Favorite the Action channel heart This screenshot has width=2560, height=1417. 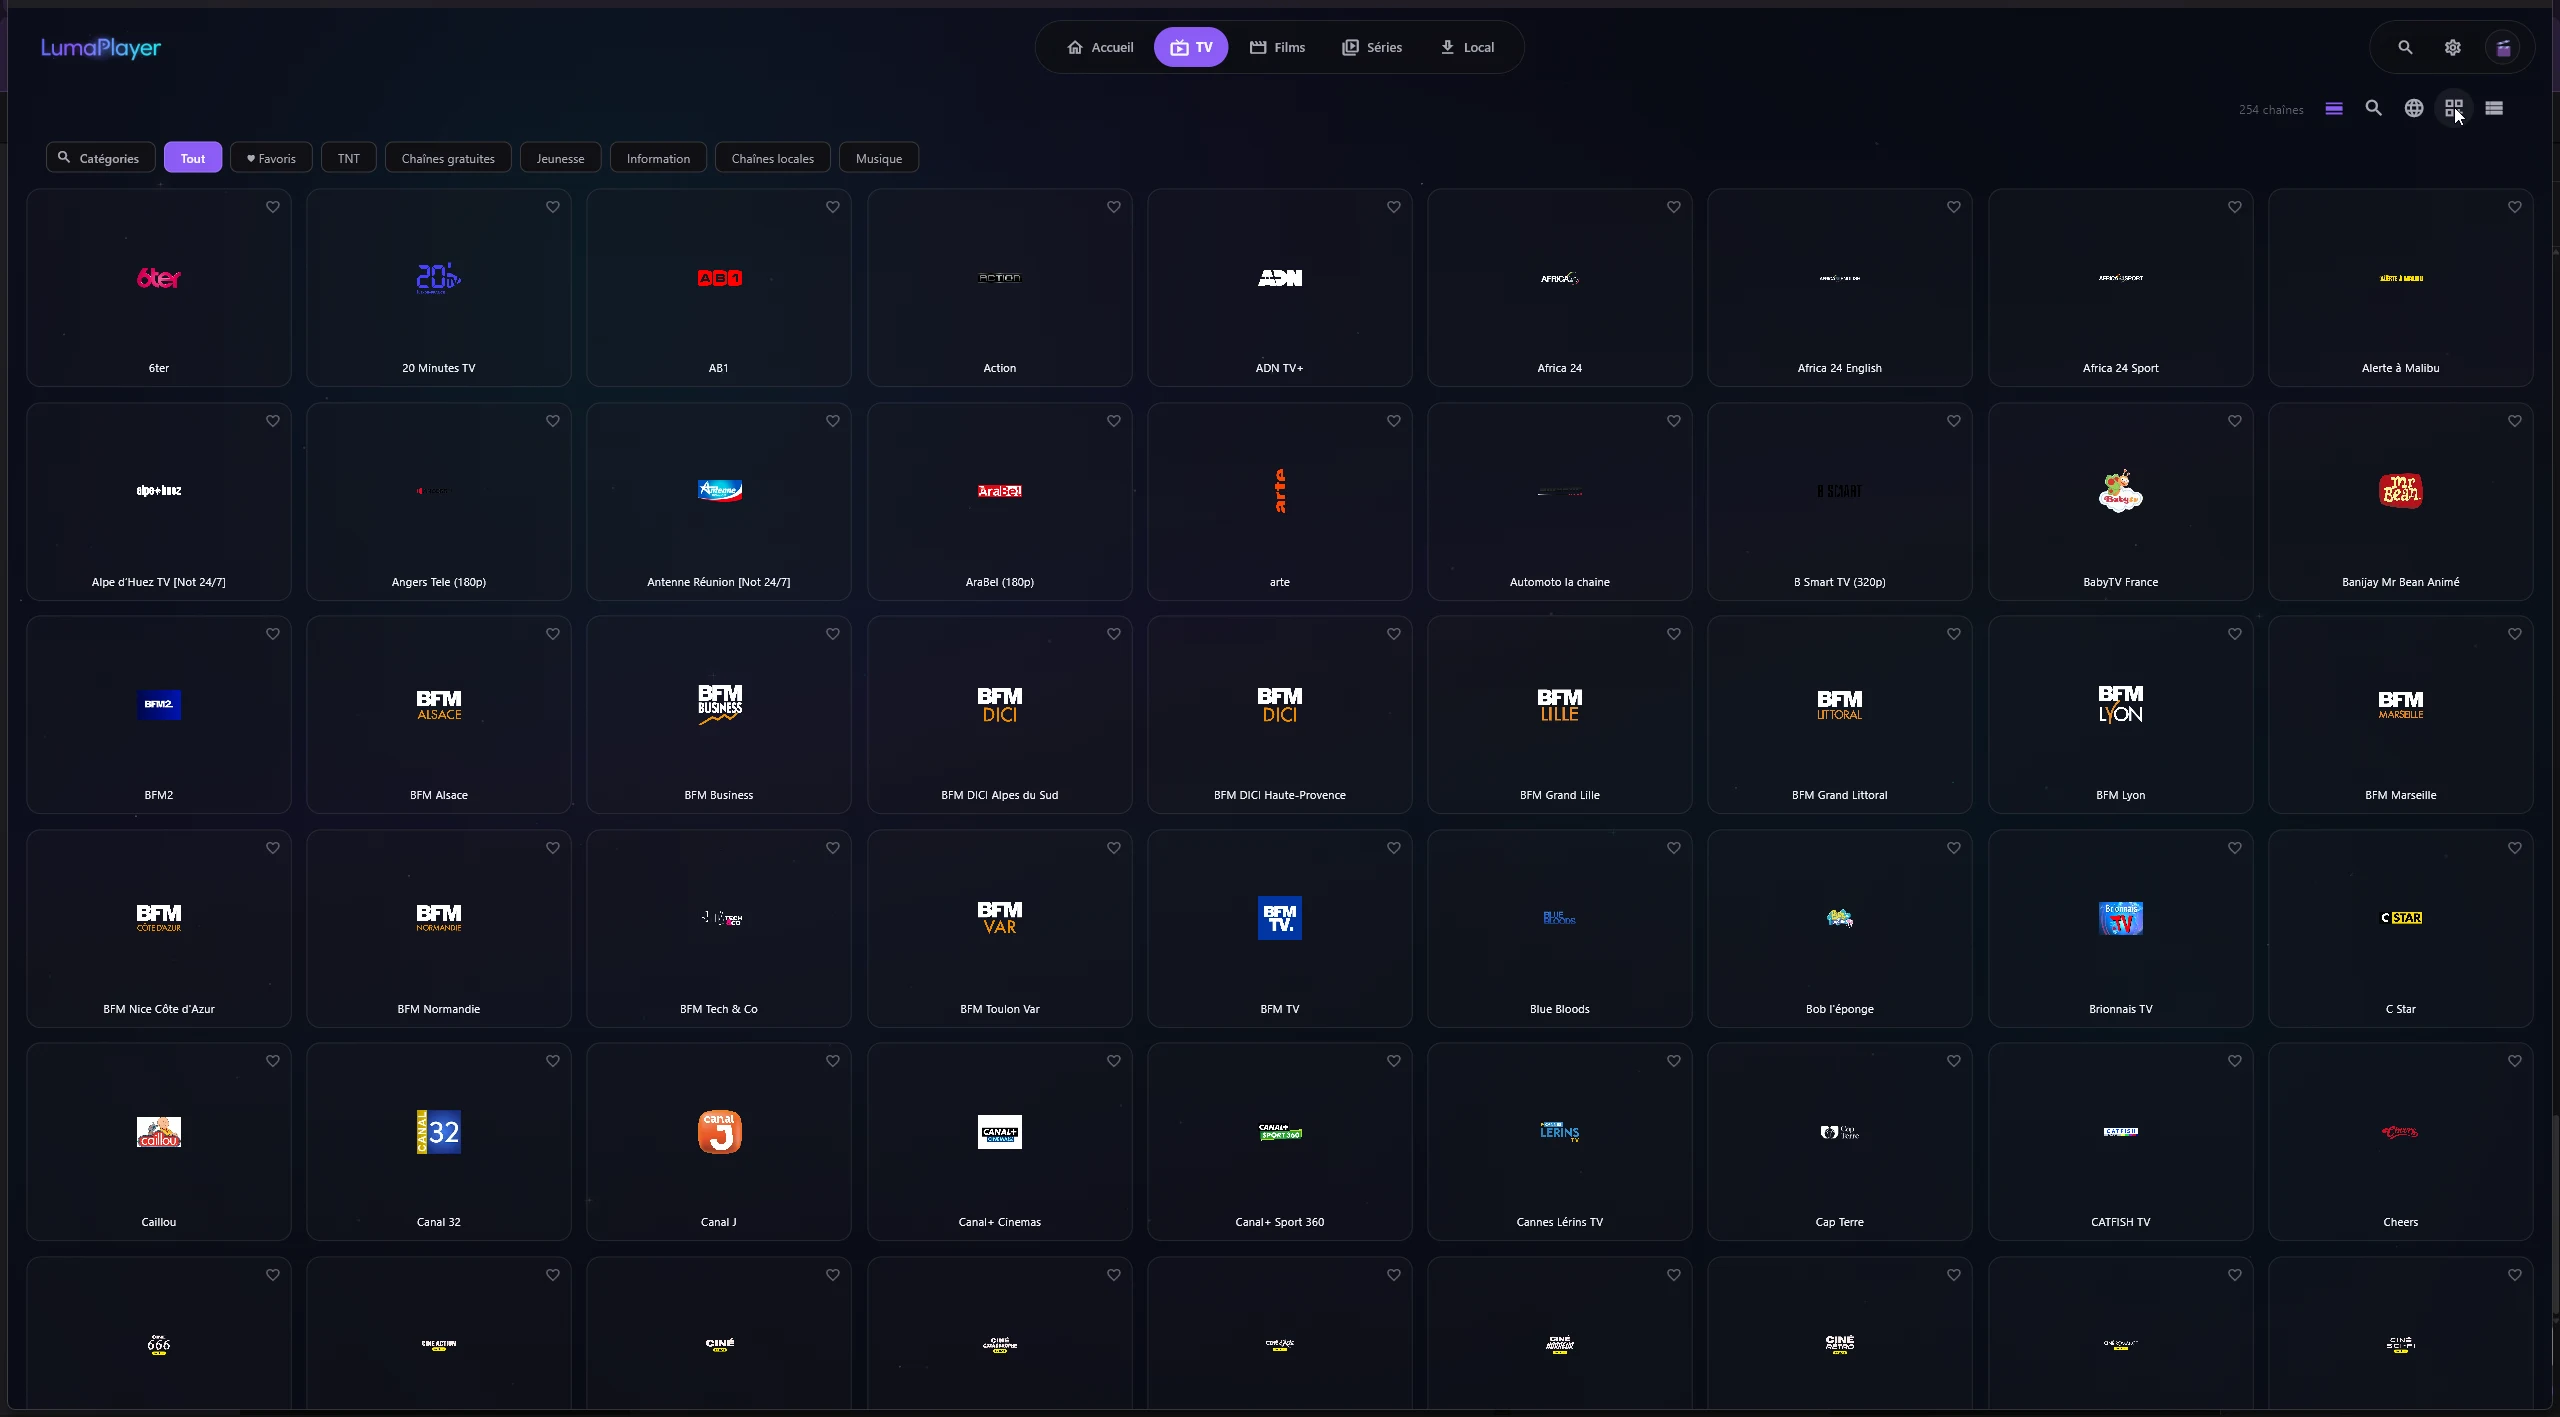1113,207
